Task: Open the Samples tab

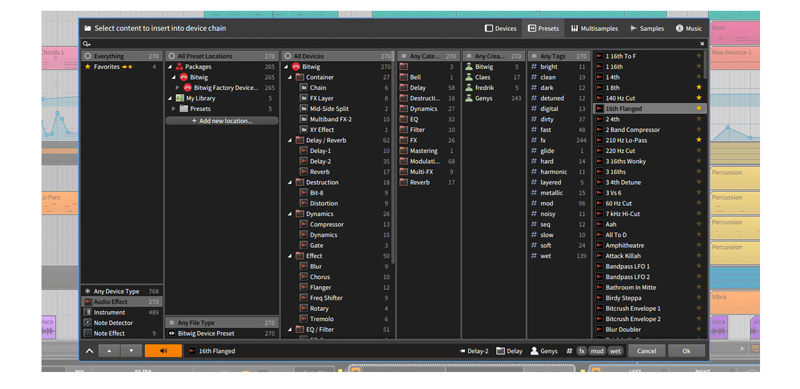Action: coord(647,29)
